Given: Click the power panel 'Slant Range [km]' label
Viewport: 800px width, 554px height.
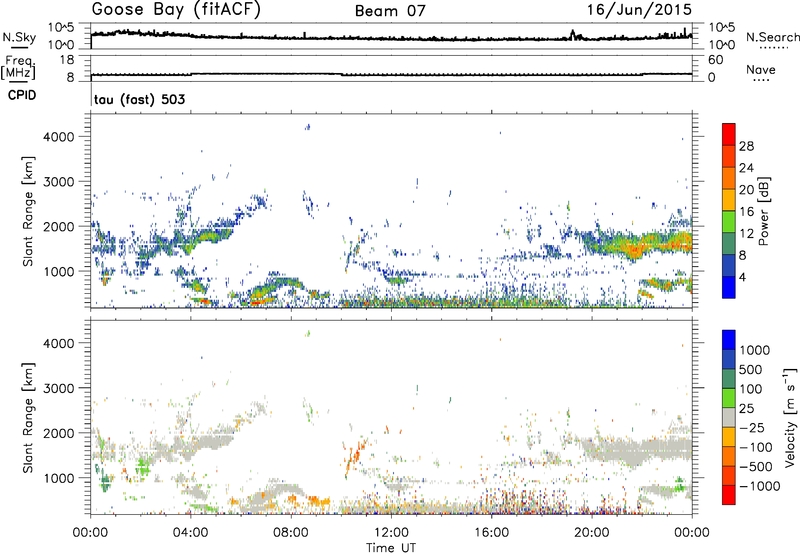Looking at the screenshot, I should coord(29,211).
